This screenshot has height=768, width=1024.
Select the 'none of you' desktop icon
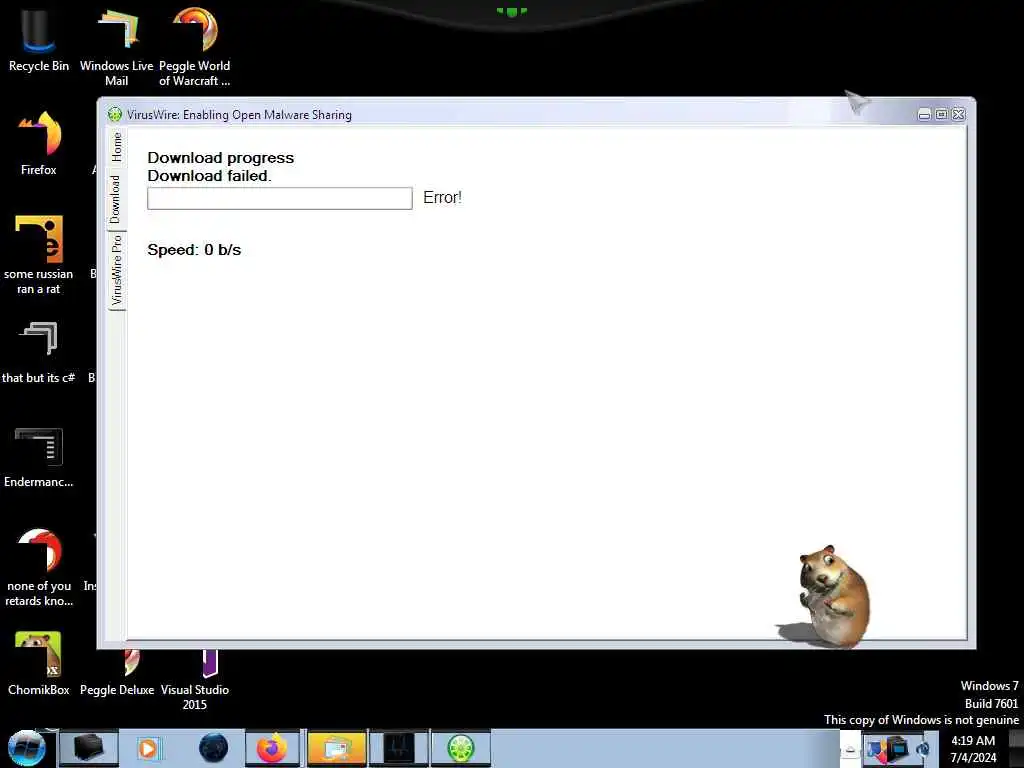tap(39, 567)
